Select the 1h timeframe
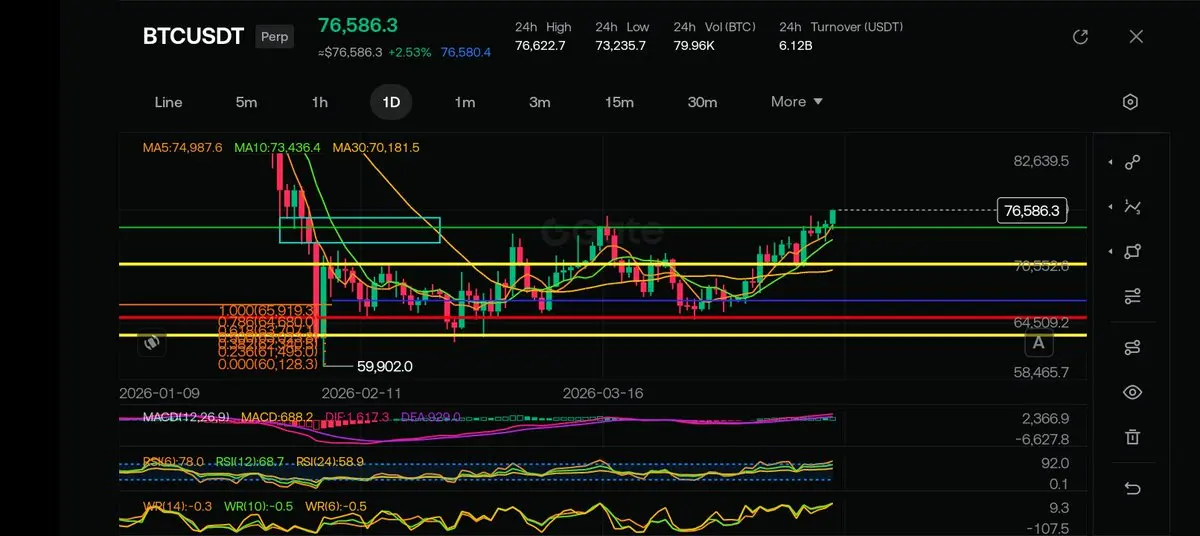 pos(320,102)
